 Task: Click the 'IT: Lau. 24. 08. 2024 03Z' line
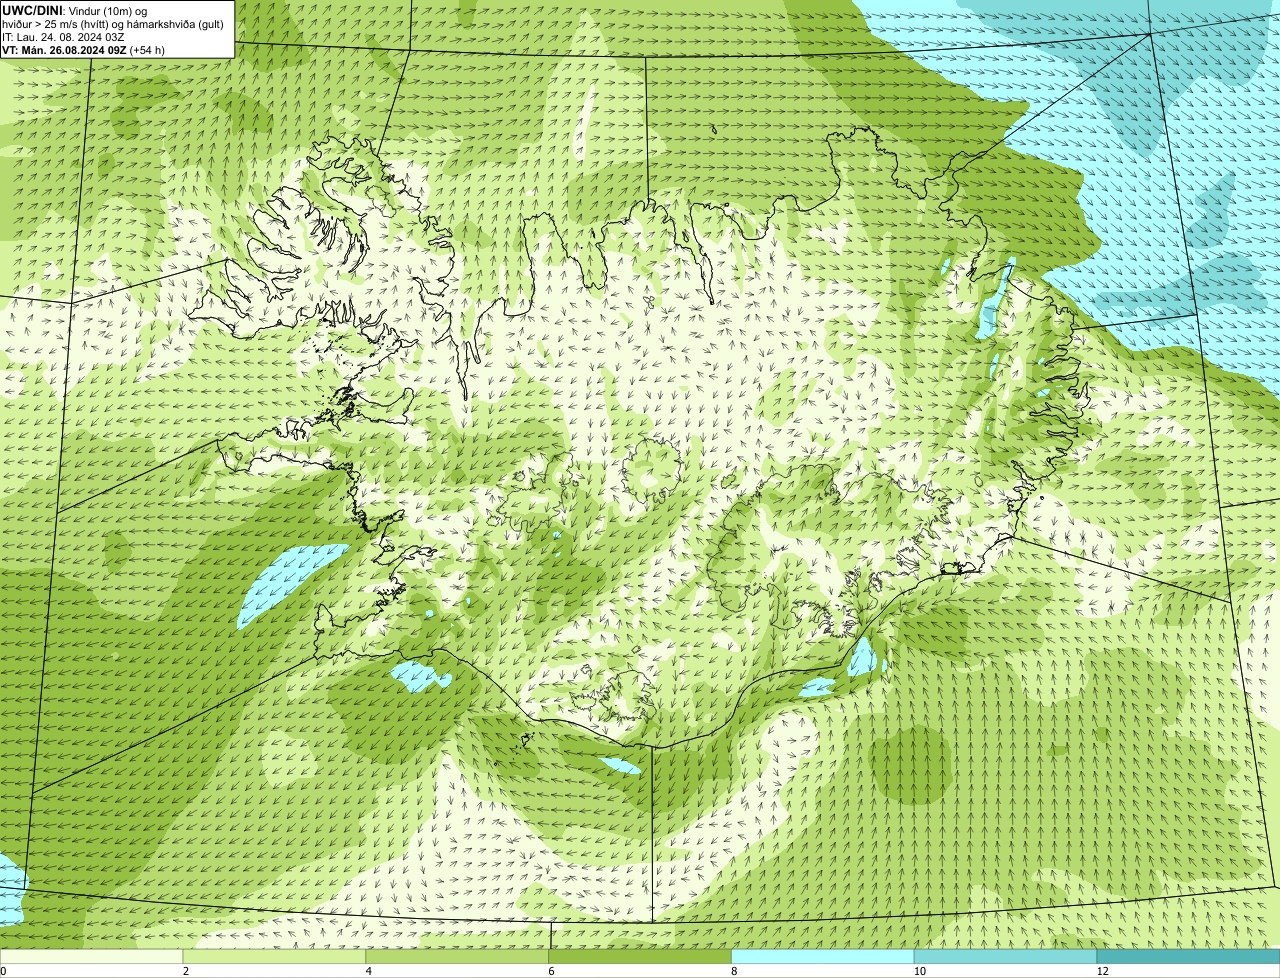tap(63, 36)
